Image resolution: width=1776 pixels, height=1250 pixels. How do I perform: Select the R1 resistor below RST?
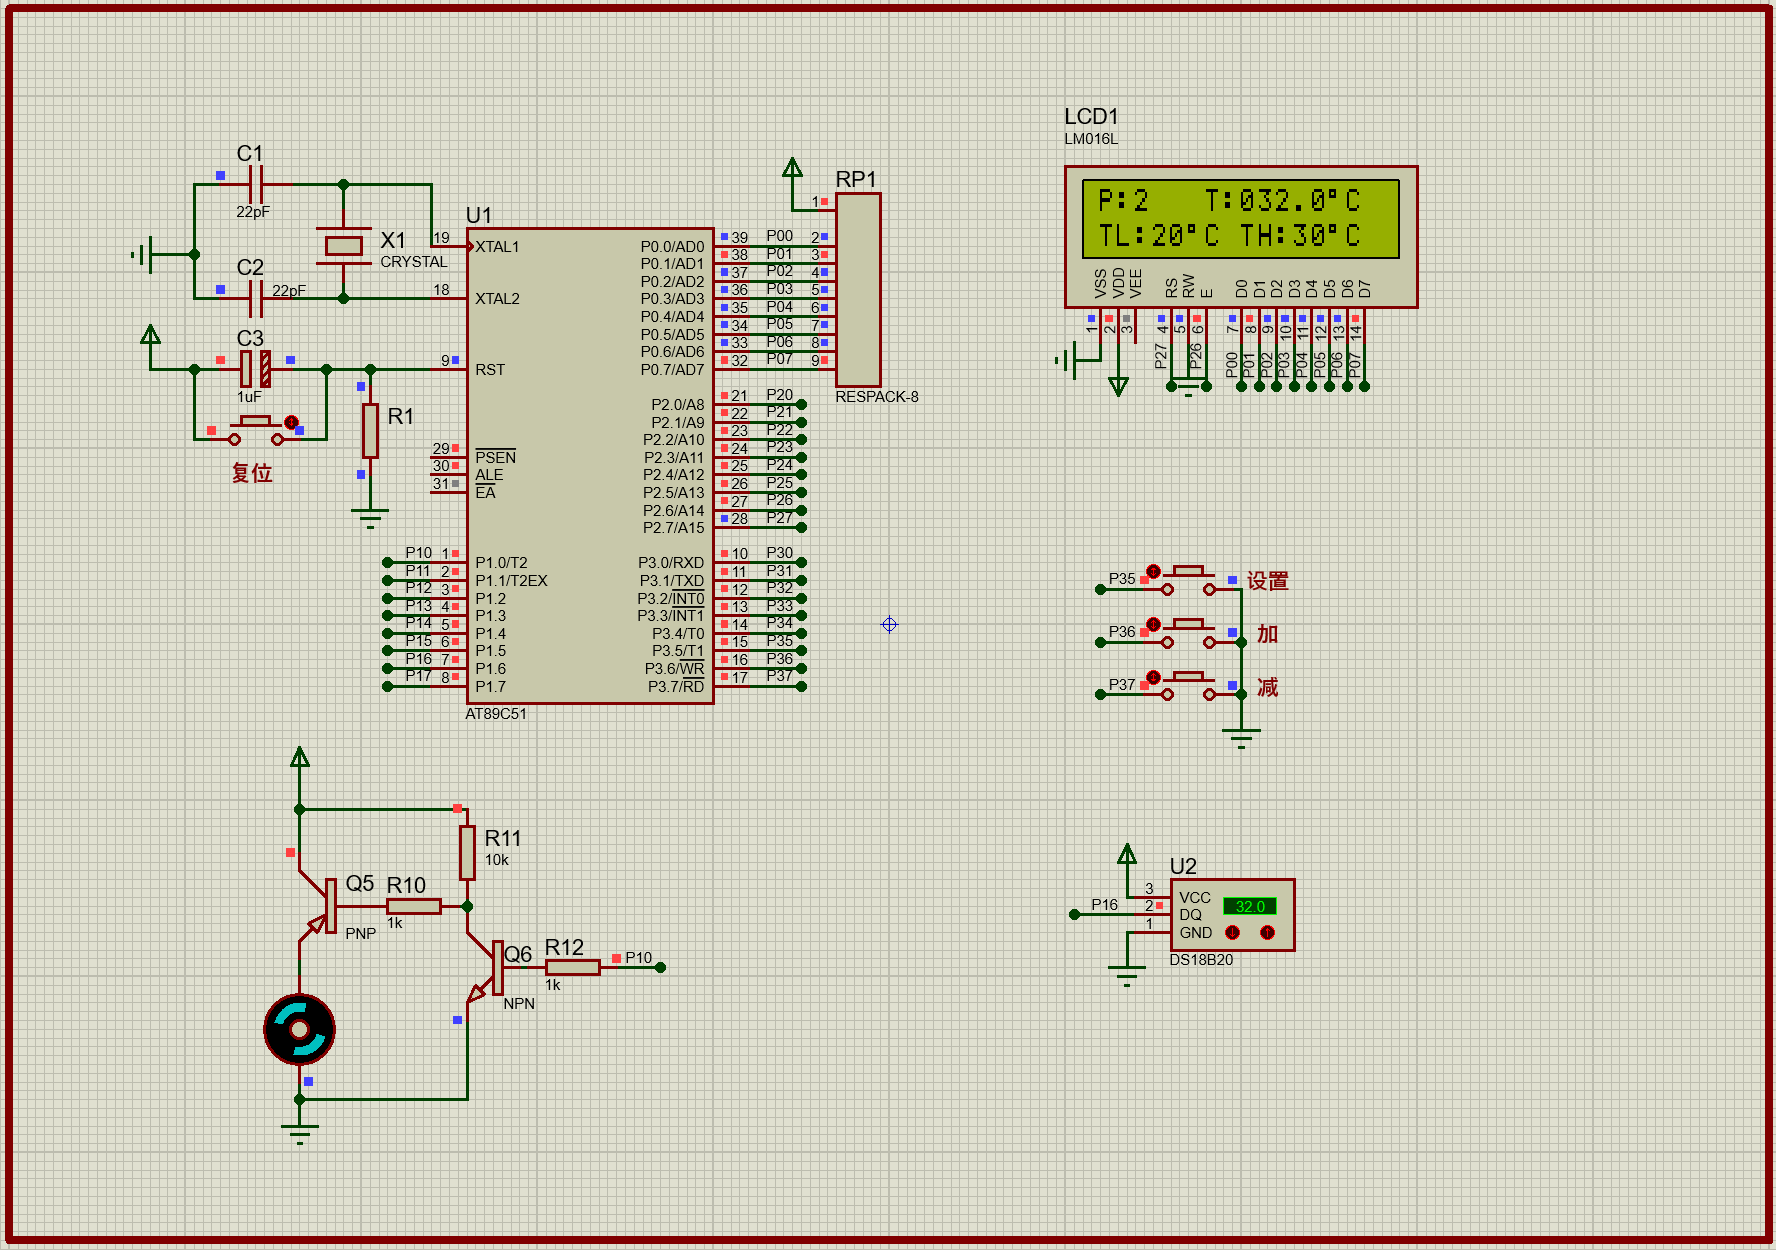pyautogui.click(x=370, y=430)
